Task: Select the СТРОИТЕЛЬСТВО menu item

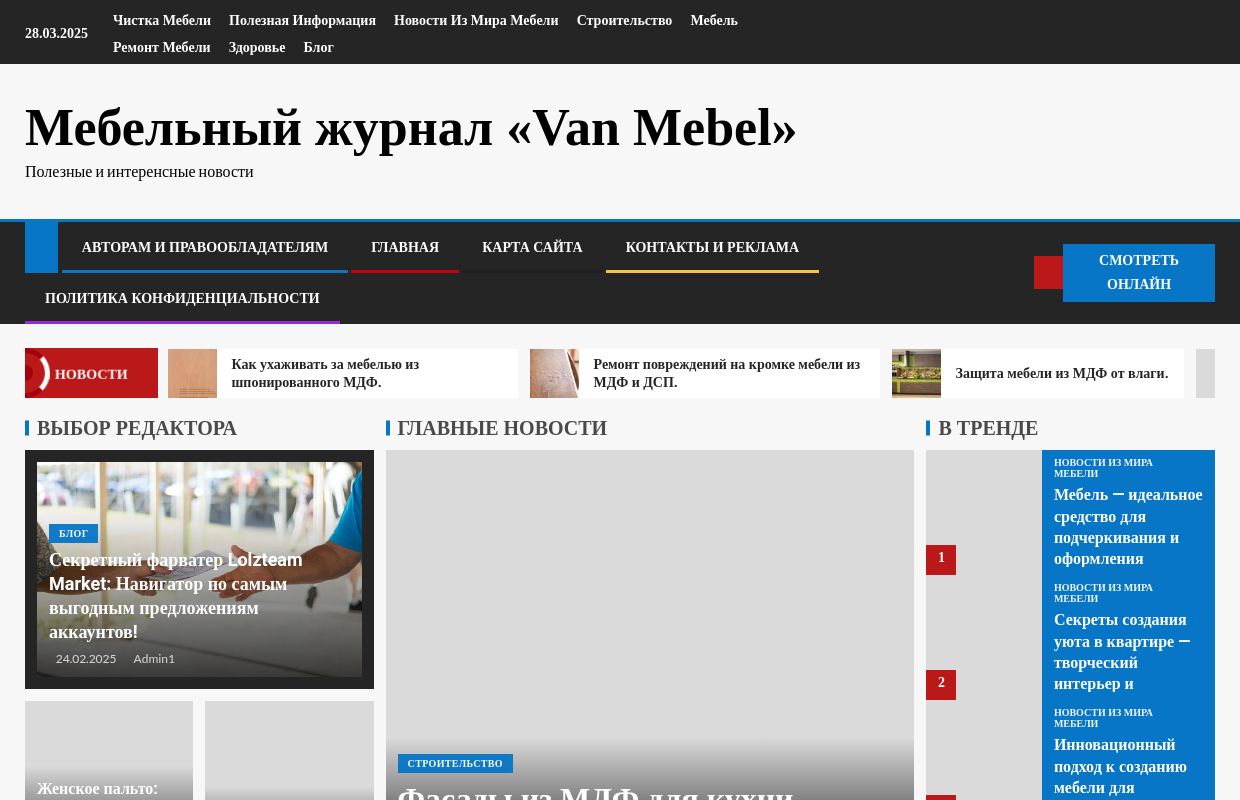Action: click(624, 20)
